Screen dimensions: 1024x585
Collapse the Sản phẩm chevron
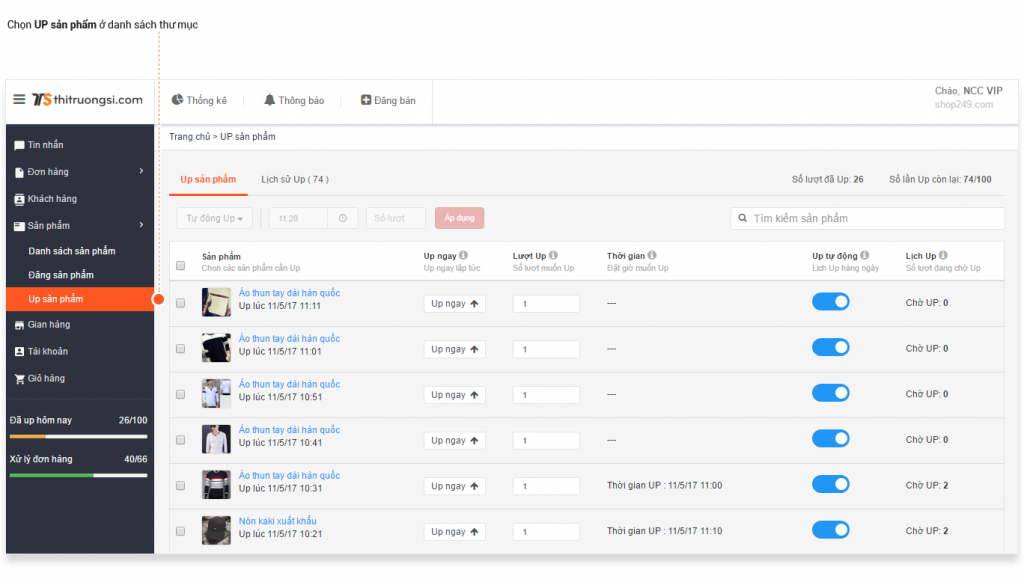(141, 225)
